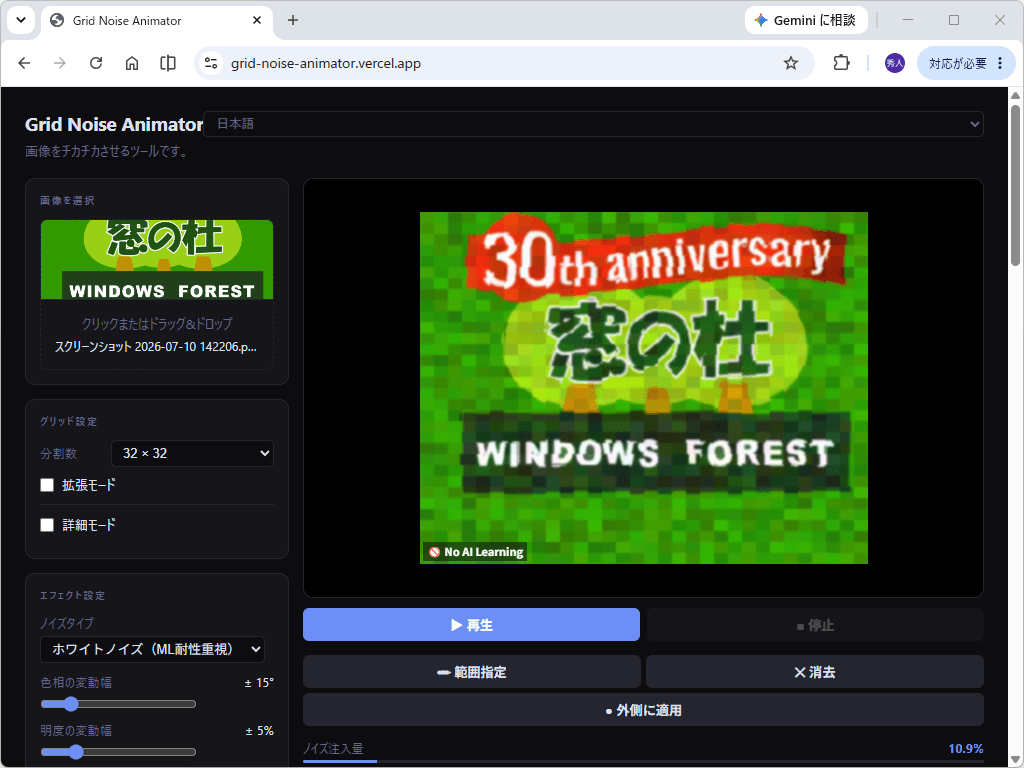Click the forward navigation arrow
This screenshot has height=768, width=1024.
(x=59, y=63)
